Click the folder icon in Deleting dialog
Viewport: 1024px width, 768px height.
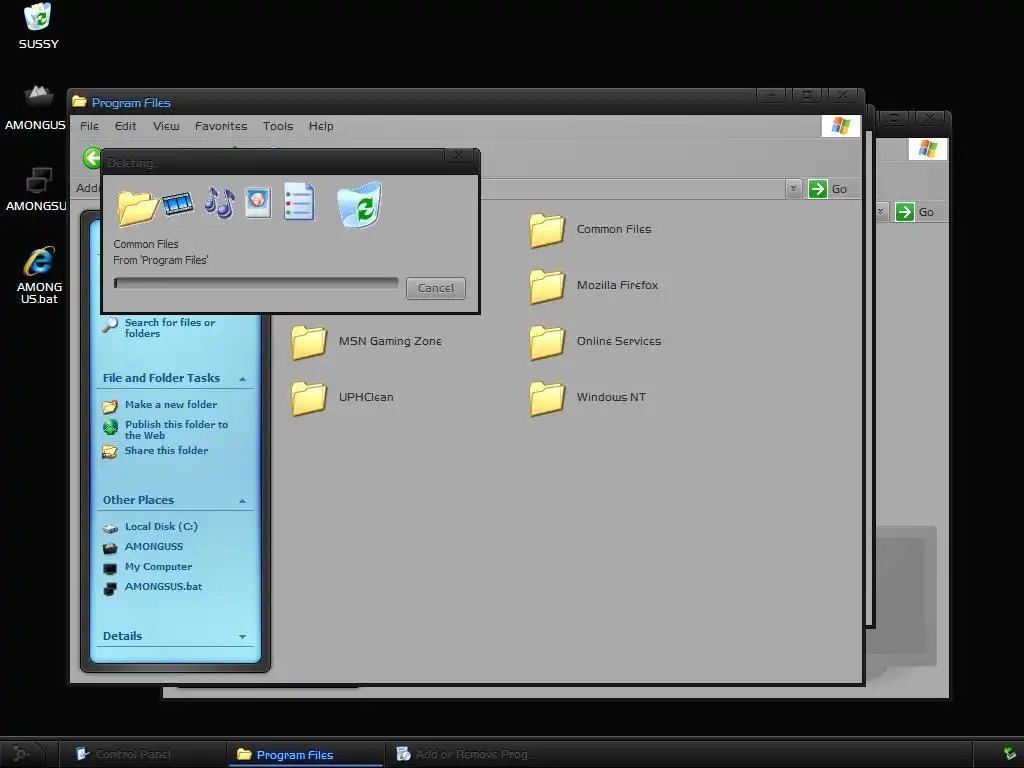[138, 208]
